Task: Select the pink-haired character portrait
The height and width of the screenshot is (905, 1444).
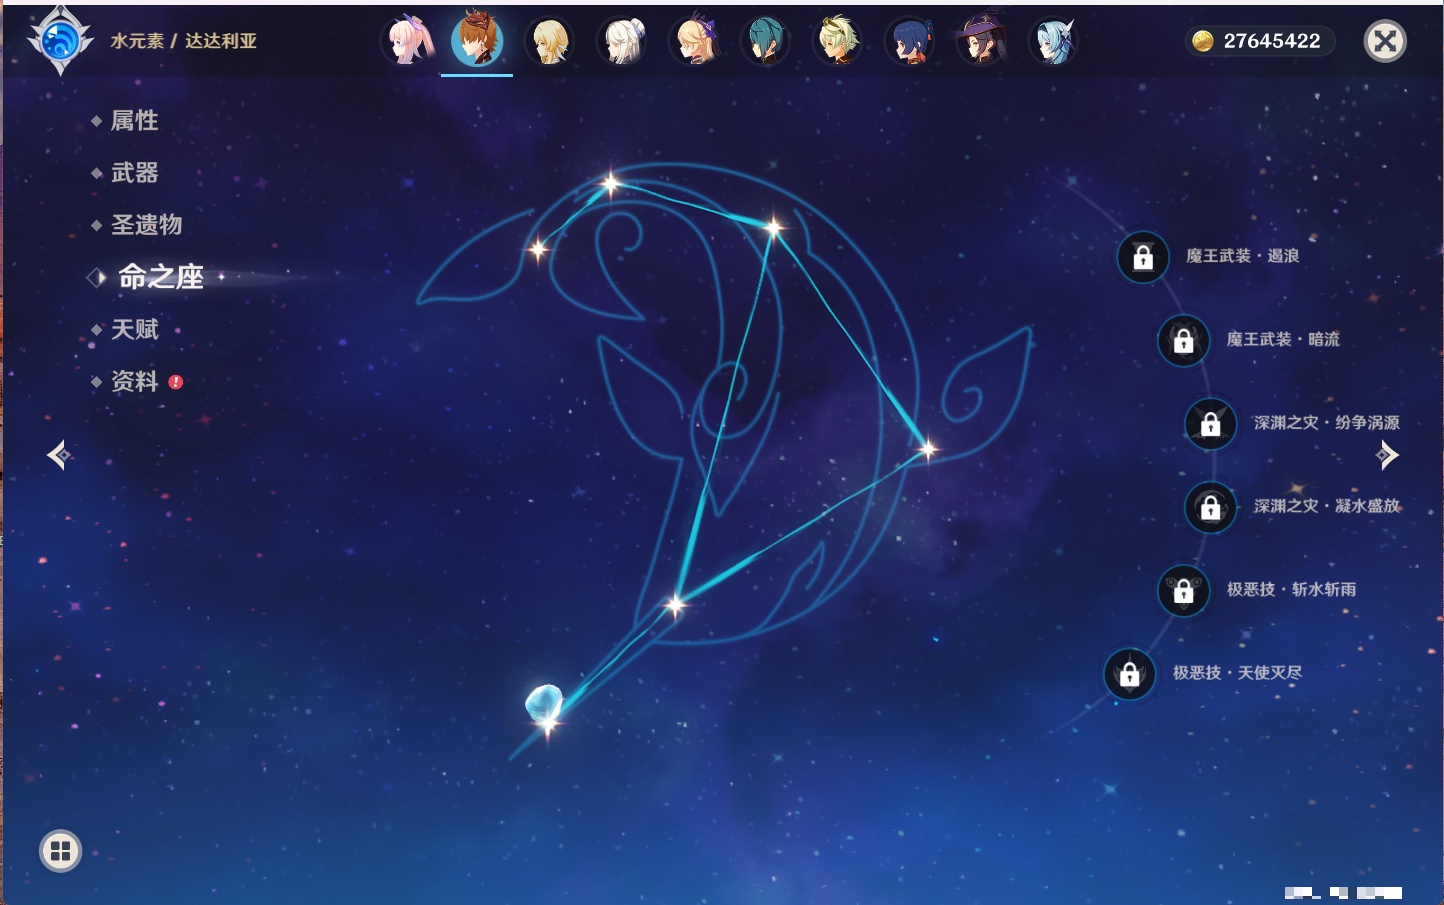Action: tap(407, 42)
